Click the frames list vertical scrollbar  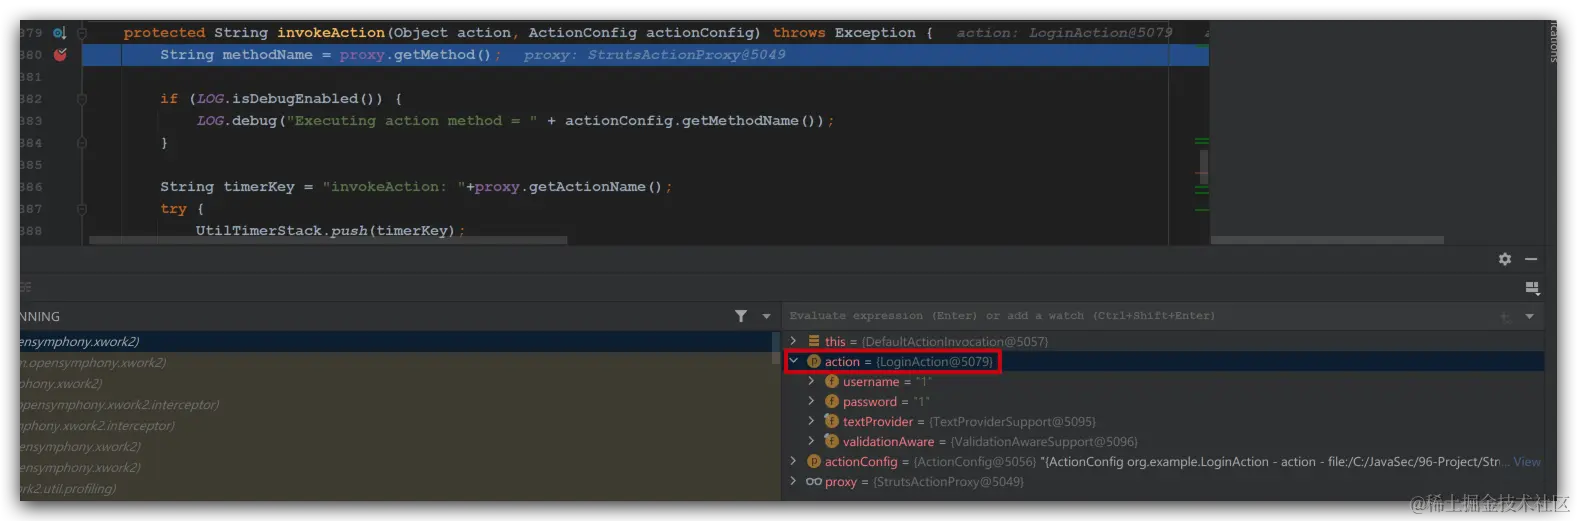pyautogui.click(x=775, y=347)
